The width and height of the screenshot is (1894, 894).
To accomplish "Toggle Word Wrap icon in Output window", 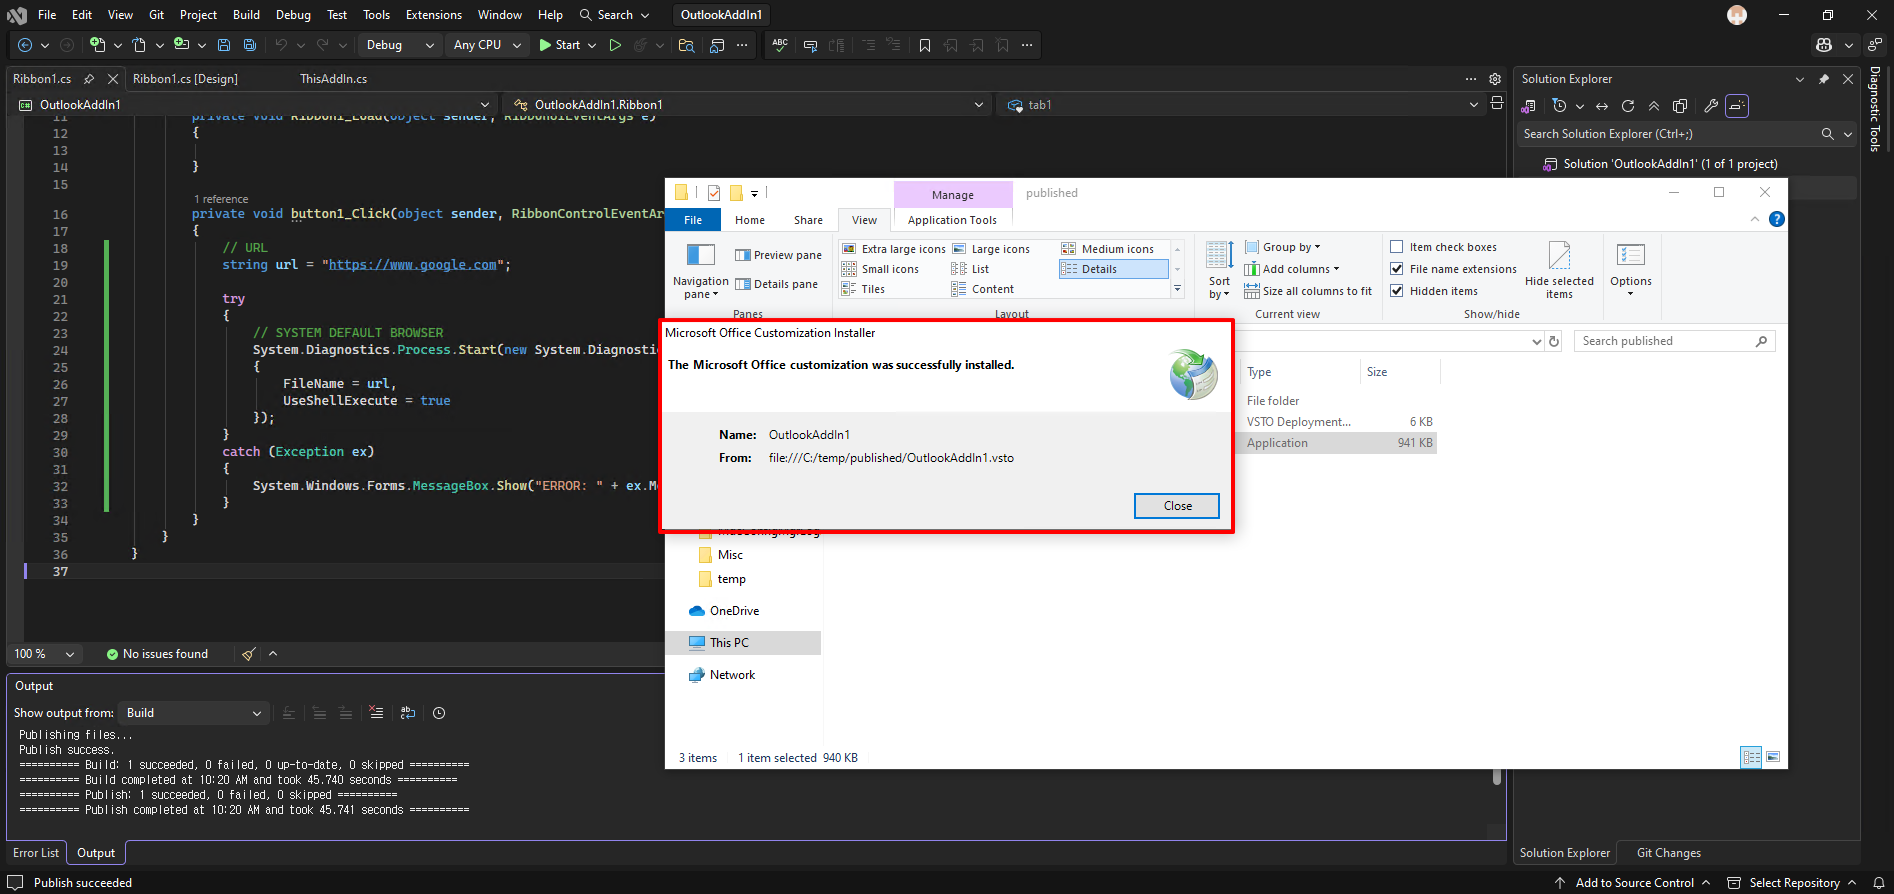I will click(408, 713).
